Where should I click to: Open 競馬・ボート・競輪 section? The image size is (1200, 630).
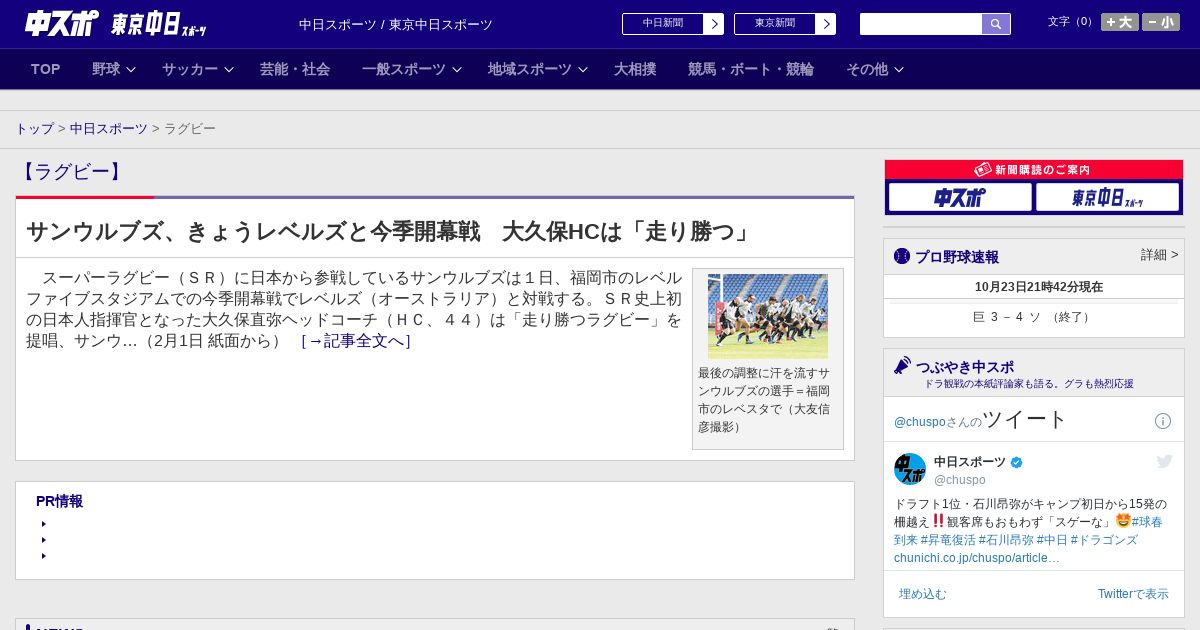click(751, 69)
